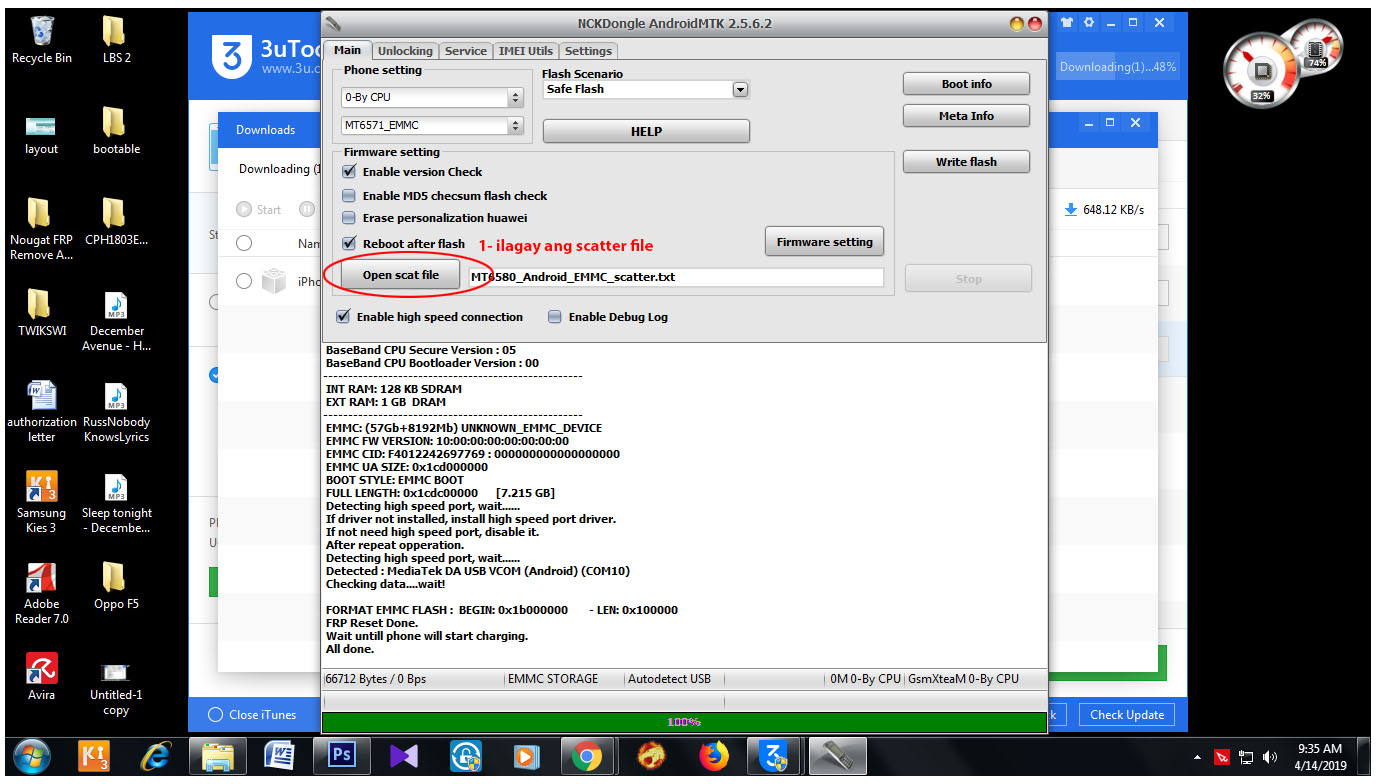Viewport: 1378px width, 784px height.
Task: Click the Boot info button
Action: pos(966,84)
